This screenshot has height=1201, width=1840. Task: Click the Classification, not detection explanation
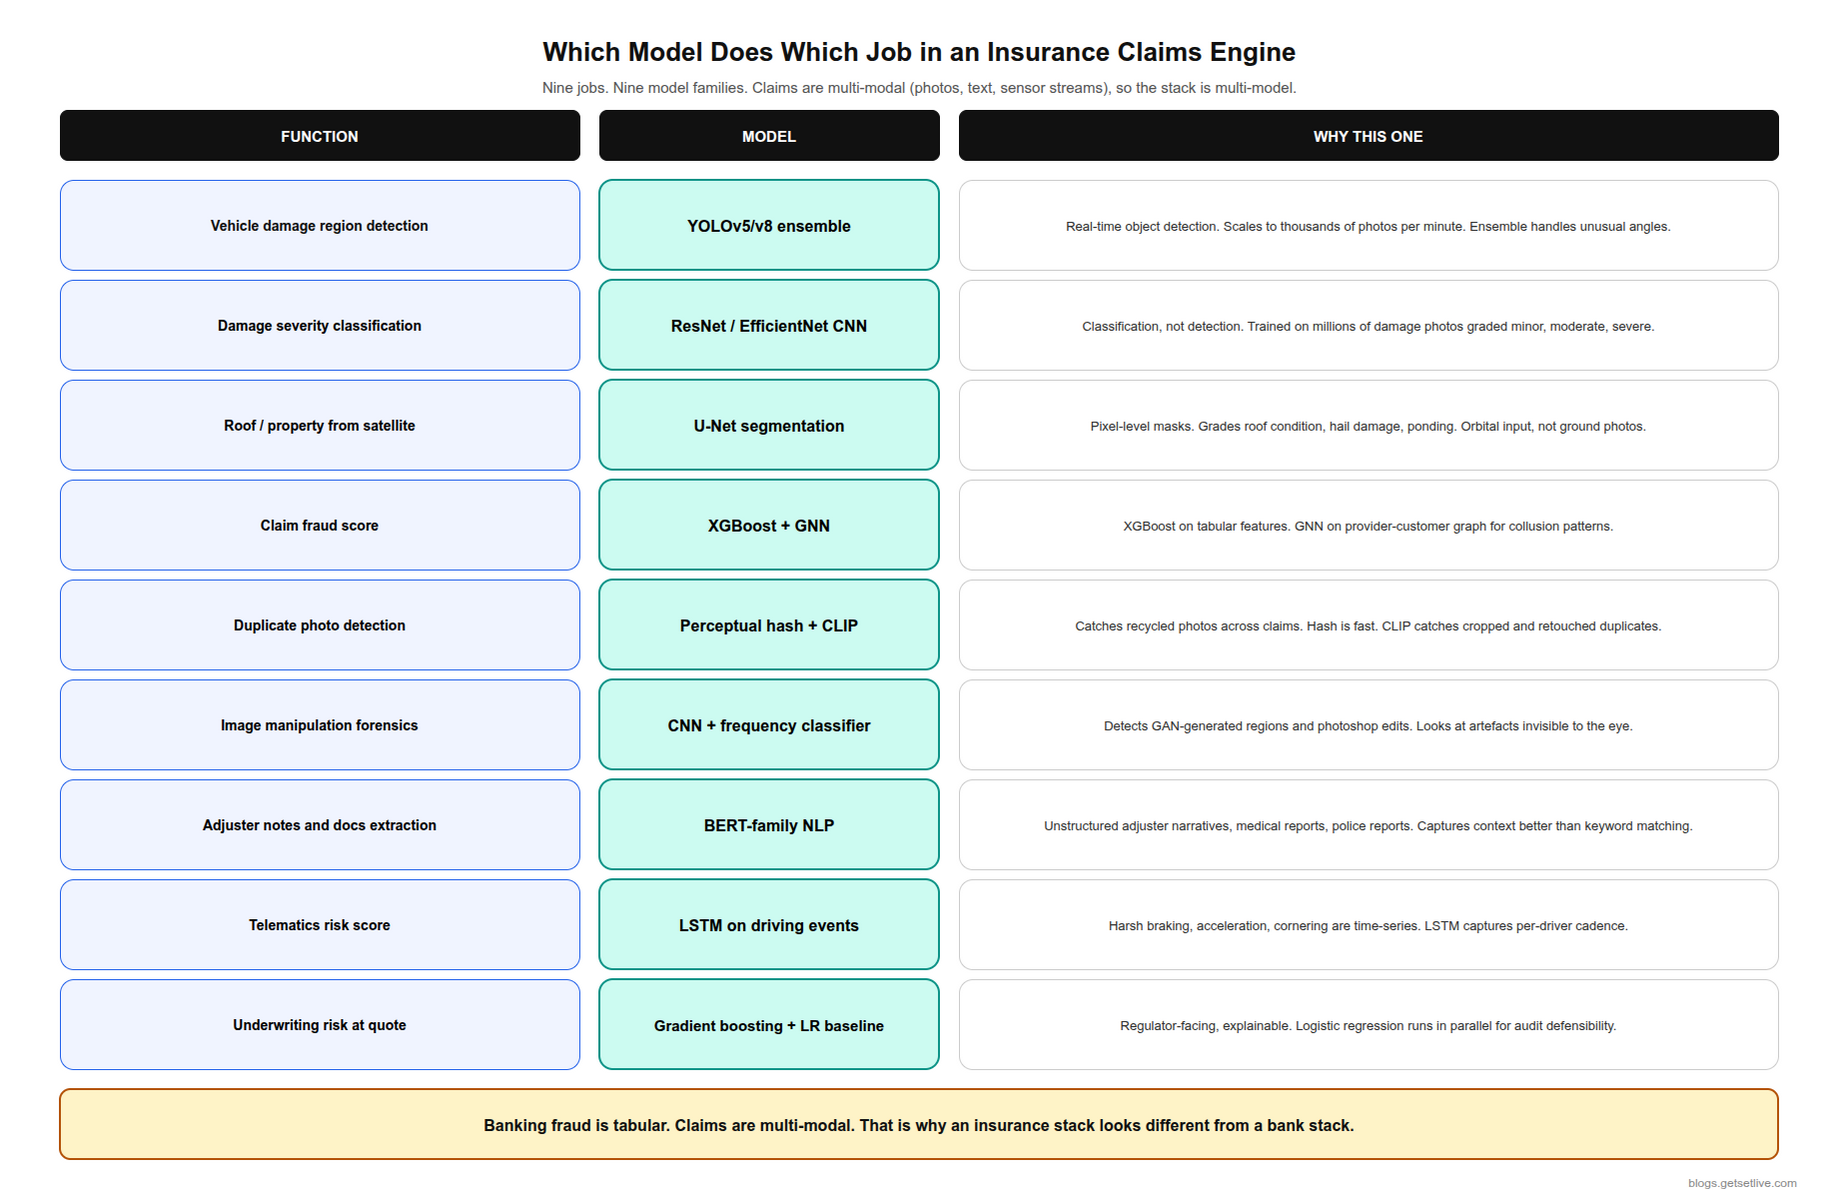click(1368, 326)
